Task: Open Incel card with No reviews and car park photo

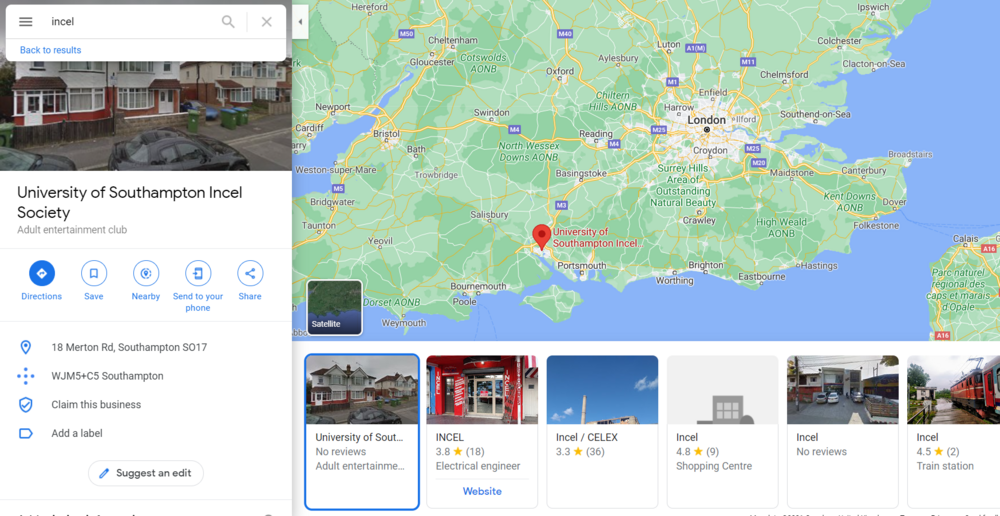Action: 842,432
